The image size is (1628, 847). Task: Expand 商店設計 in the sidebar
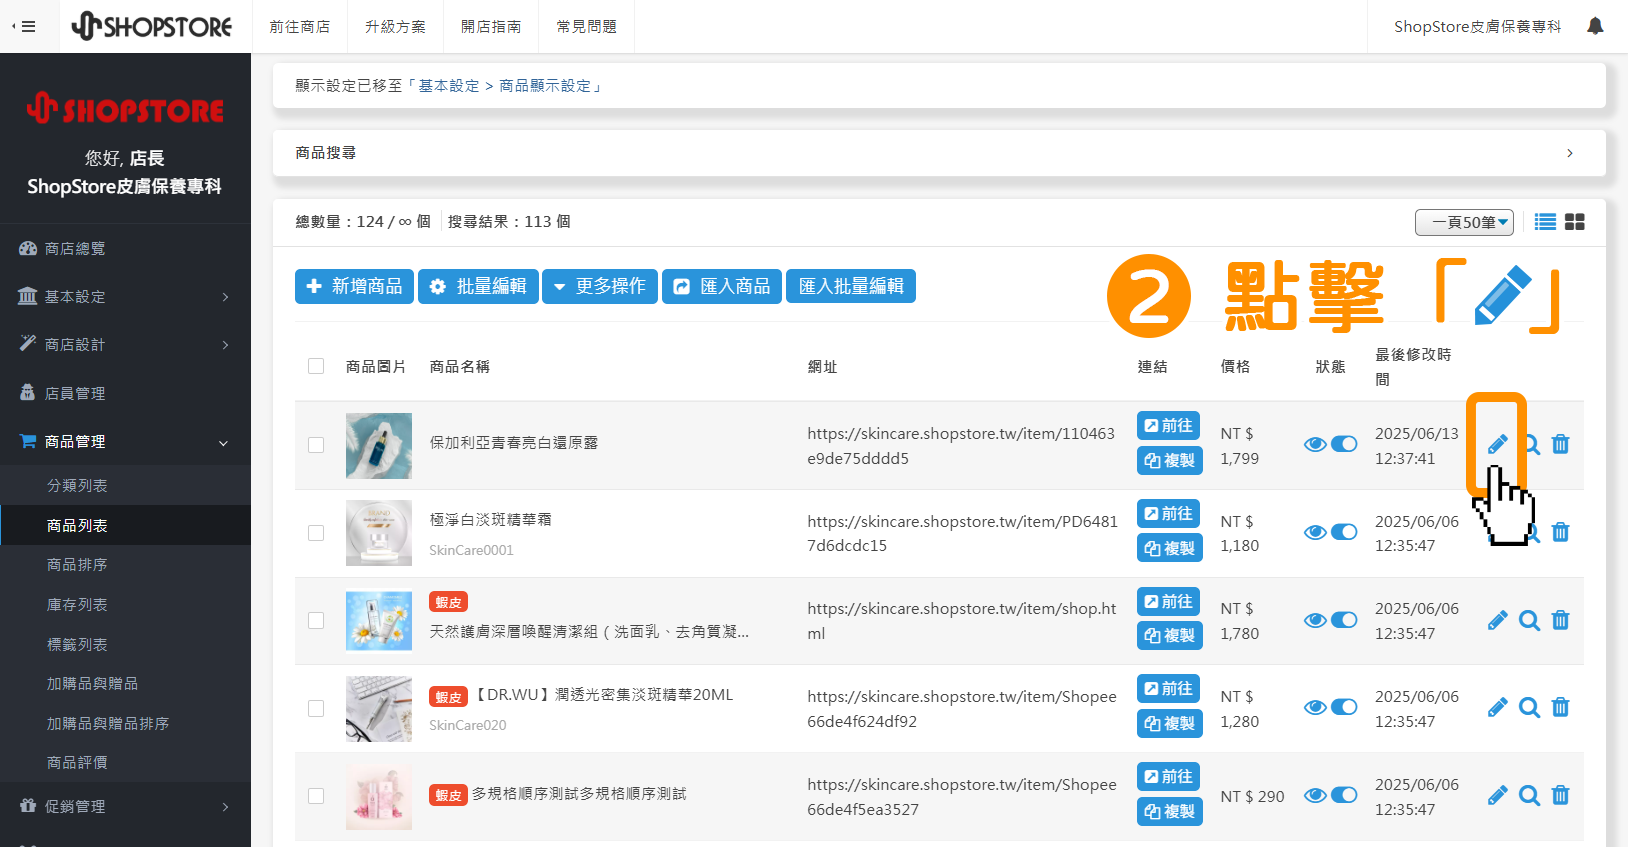pos(125,345)
